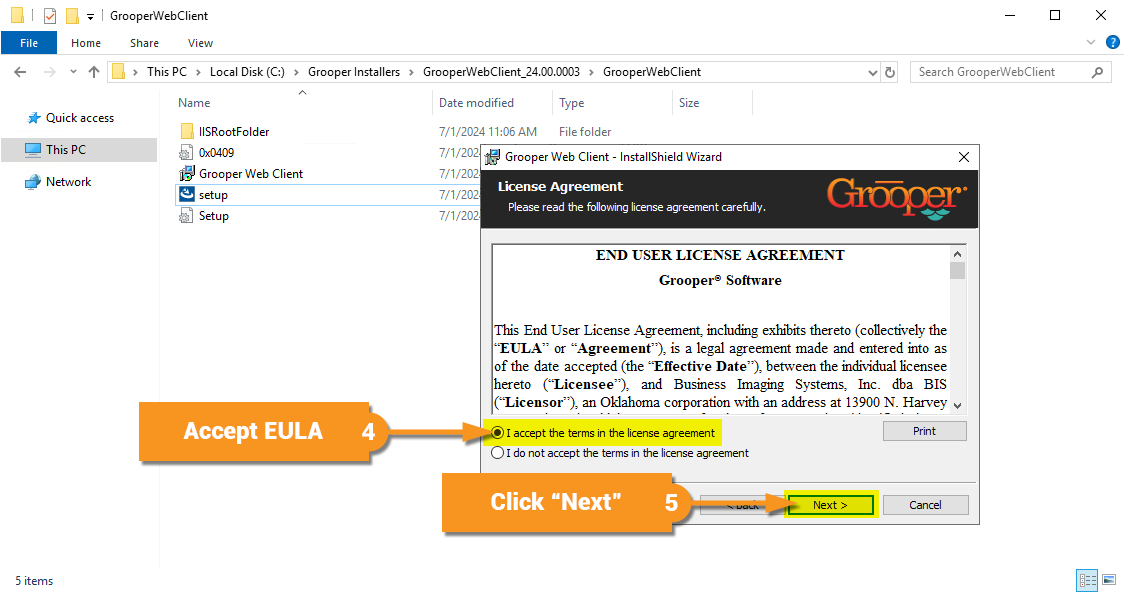1125x593 pixels.
Task: Open Explorer Help question mark
Action: point(1113,42)
